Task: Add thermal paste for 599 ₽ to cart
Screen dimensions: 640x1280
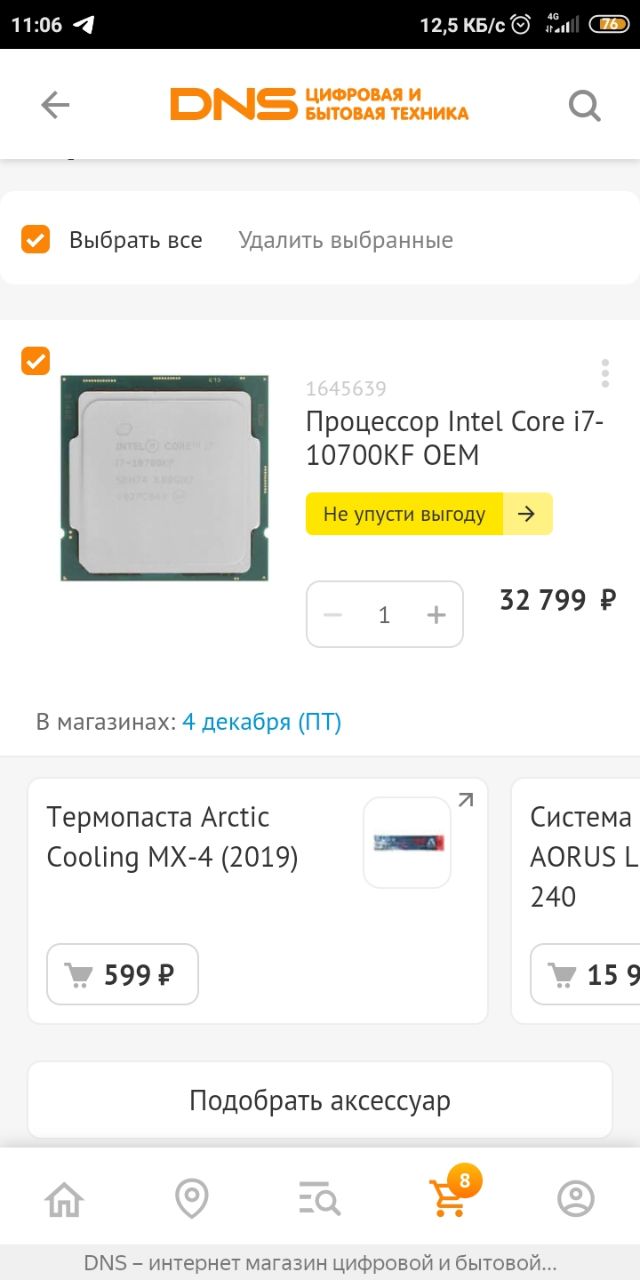Action: 123,974
